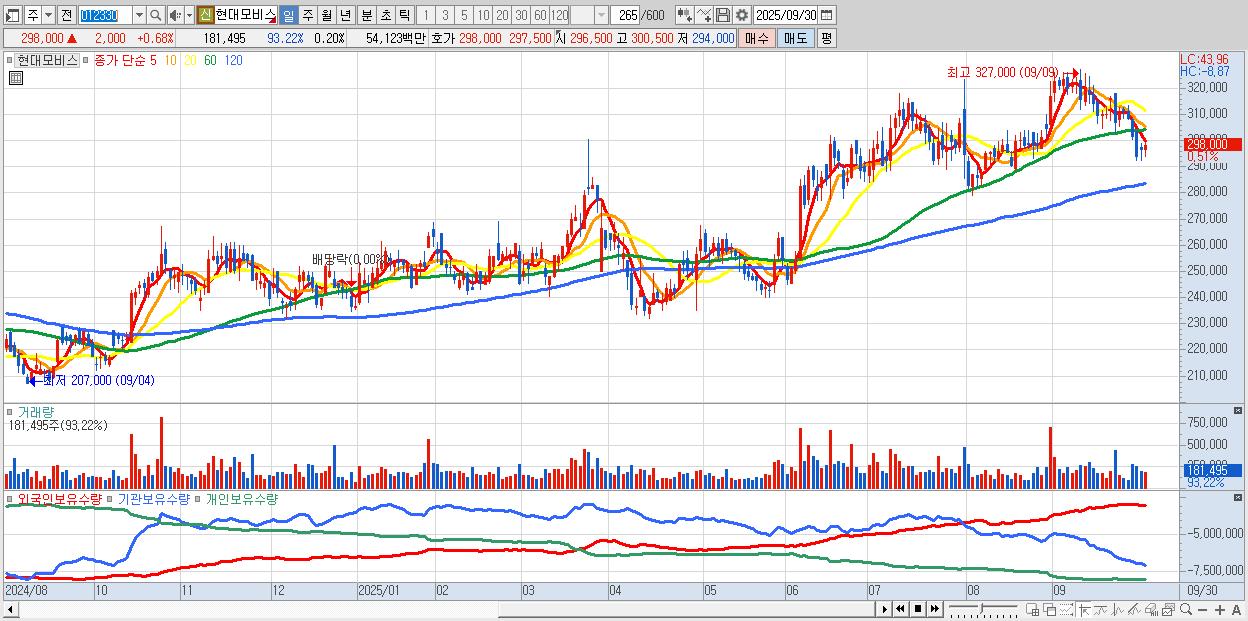This screenshot has width=1248, height=621.
Task: Click the 전 button beside the code field
Action: 66,15
